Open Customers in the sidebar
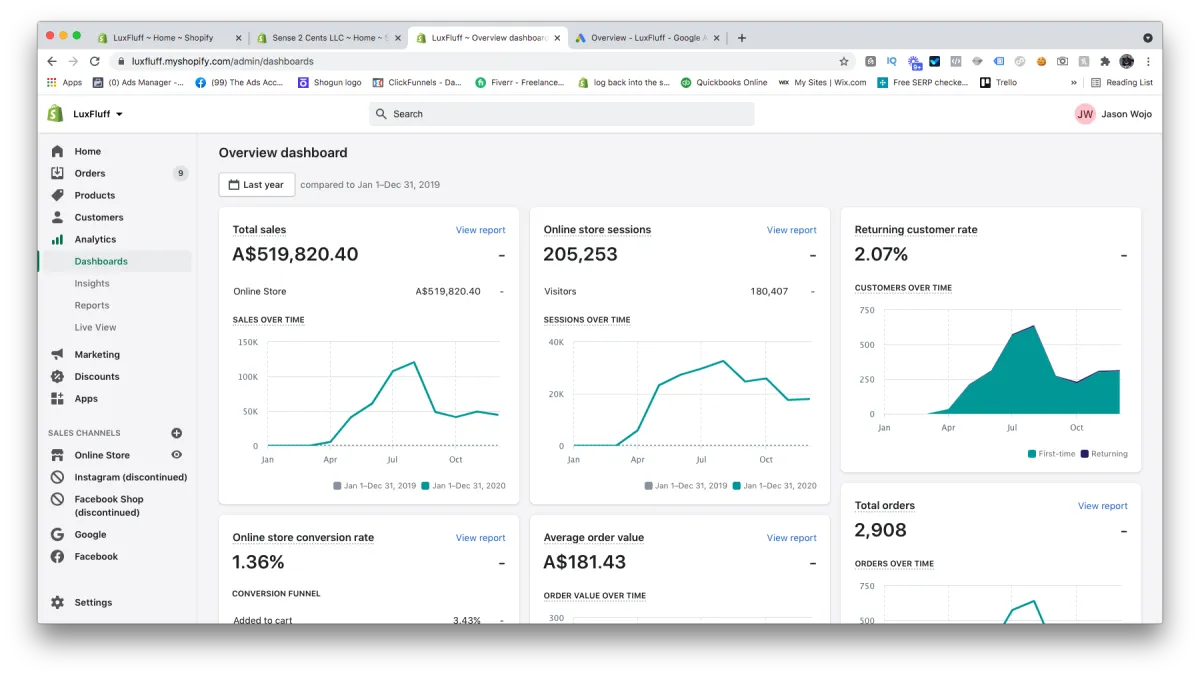1200x677 pixels. click(99, 217)
